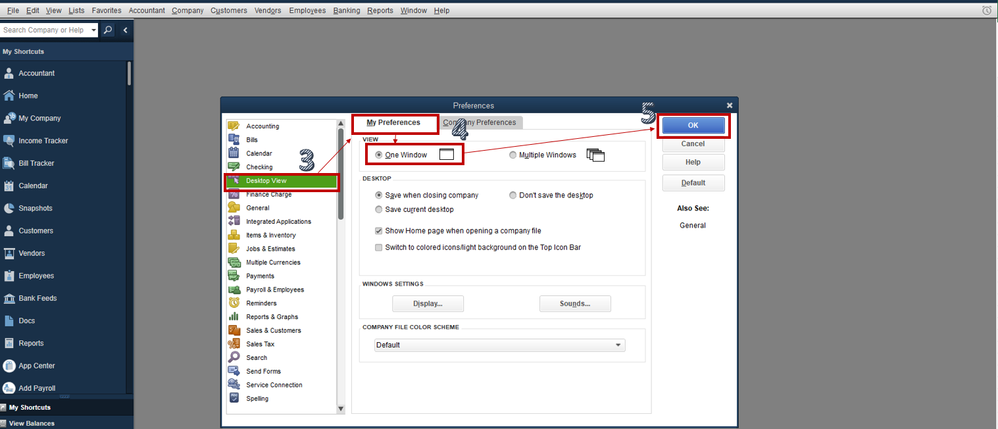Select Accounting preference icon

[x=234, y=126]
